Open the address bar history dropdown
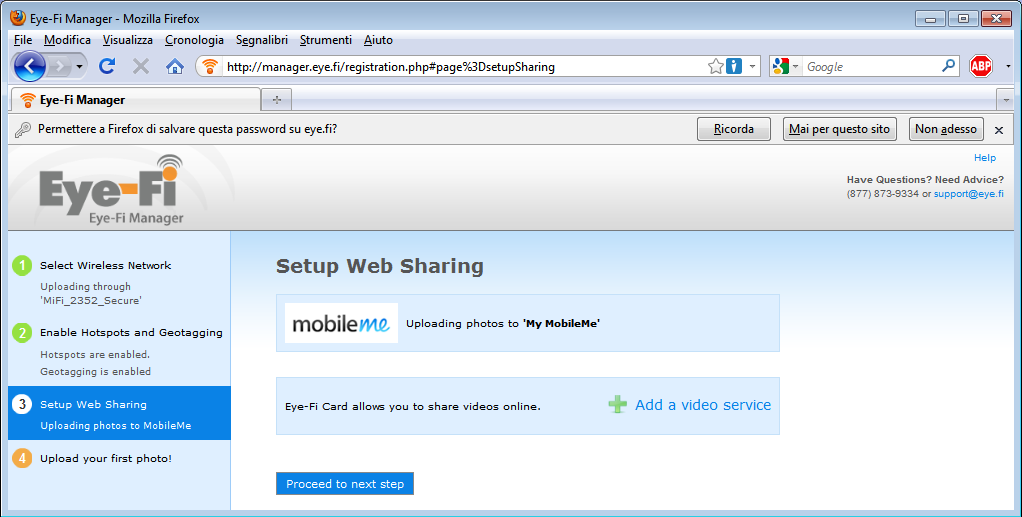Image resolution: width=1022 pixels, height=517 pixels. (752, 66)
